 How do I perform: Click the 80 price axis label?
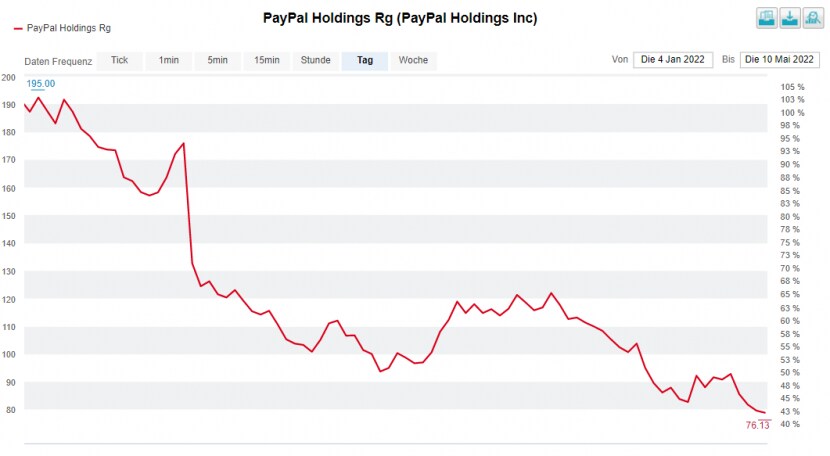(x=11, y=410)
